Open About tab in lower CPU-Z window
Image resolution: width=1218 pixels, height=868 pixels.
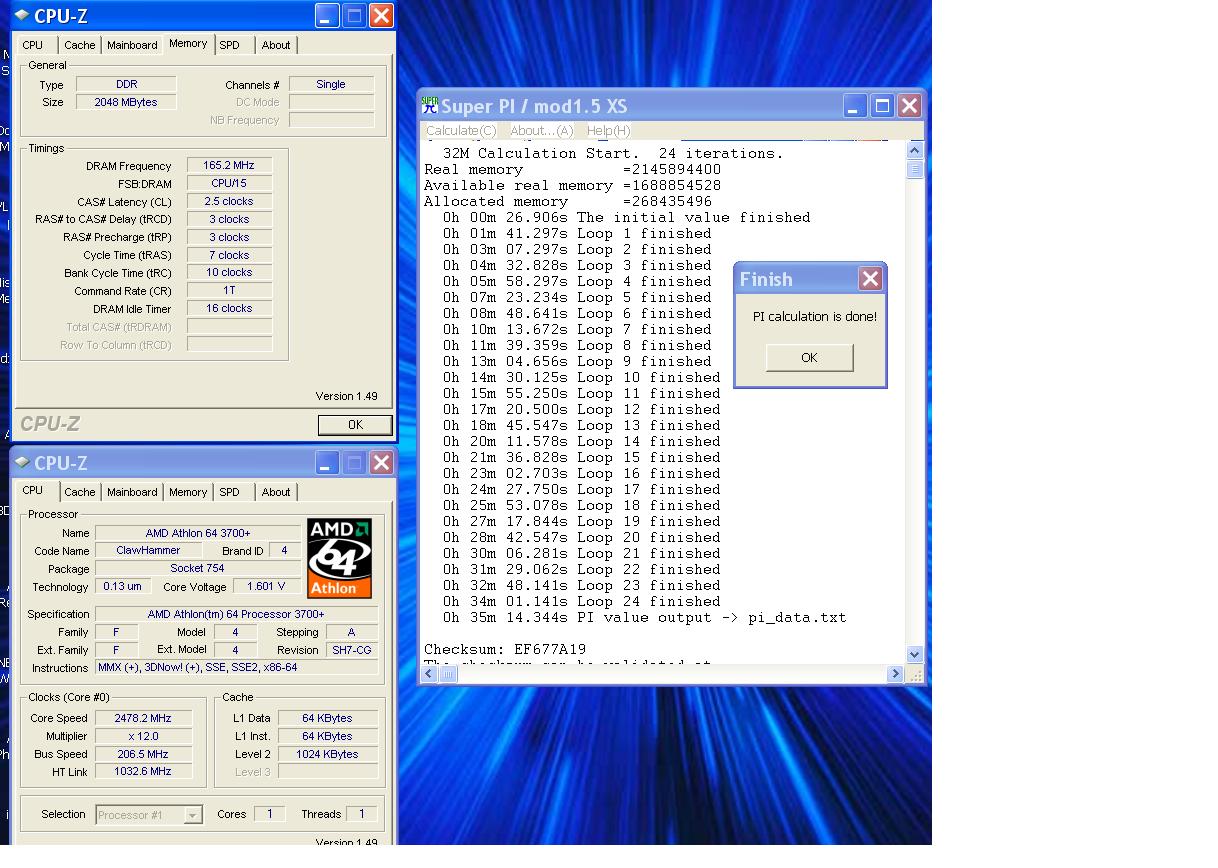(276, 492)
